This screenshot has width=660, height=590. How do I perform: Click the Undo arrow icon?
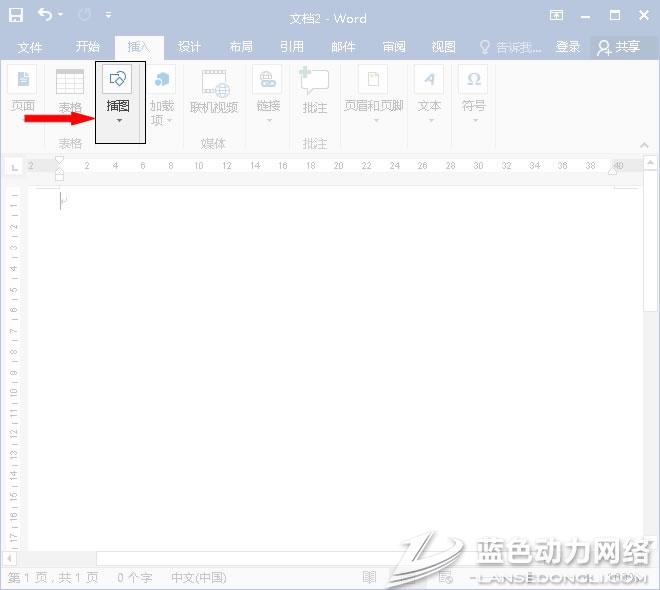point(45,16)
